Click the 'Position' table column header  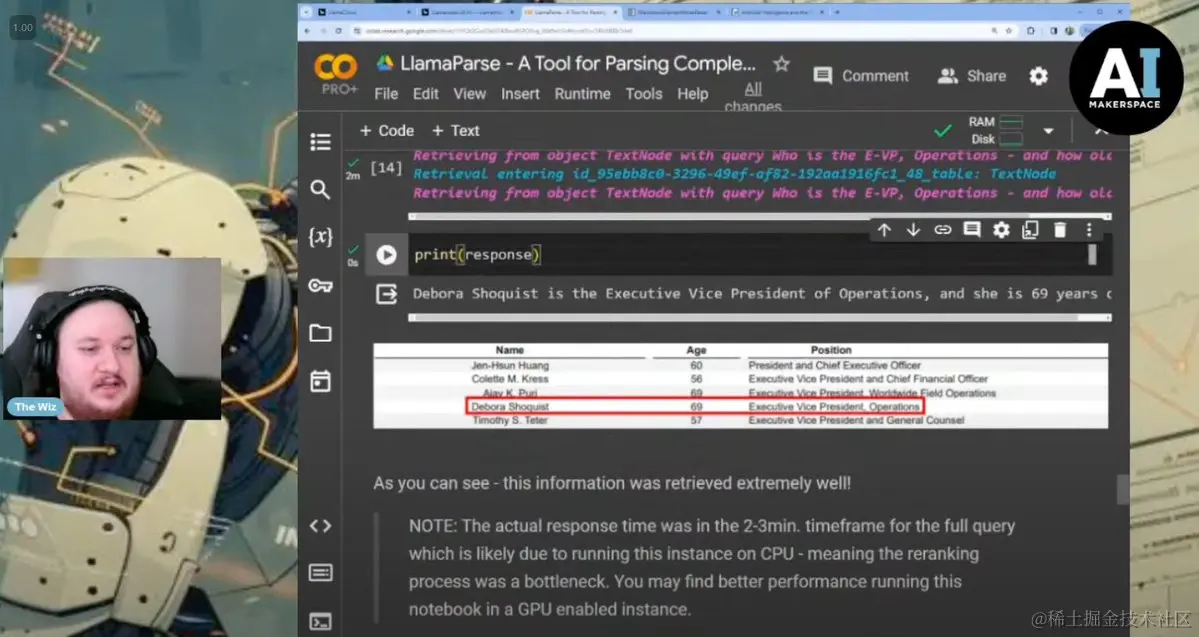coord(831,350)
